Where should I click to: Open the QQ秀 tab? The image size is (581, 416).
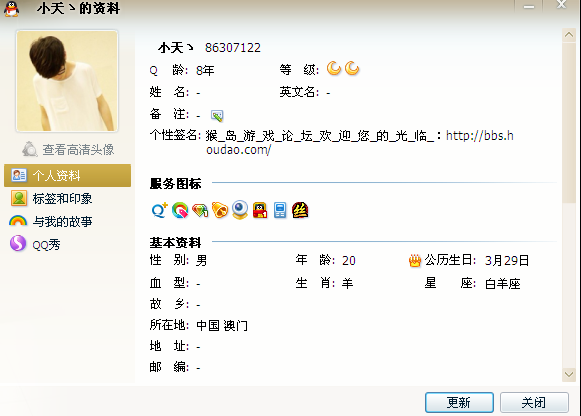coord(35,244)
